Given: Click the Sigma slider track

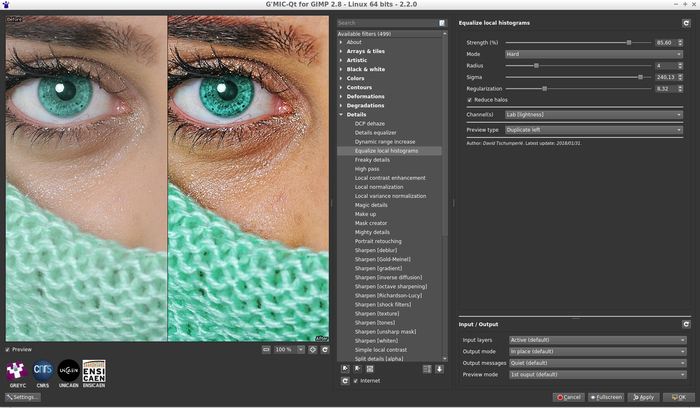Looking at the screenshot, I should click(x=576, y=77).
